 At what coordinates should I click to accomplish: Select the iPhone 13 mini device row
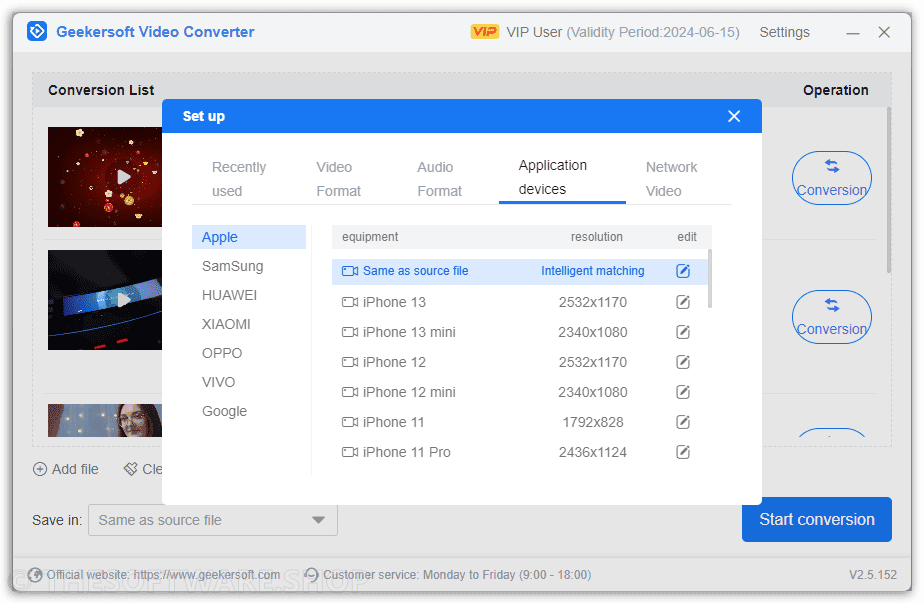point(519,332)
